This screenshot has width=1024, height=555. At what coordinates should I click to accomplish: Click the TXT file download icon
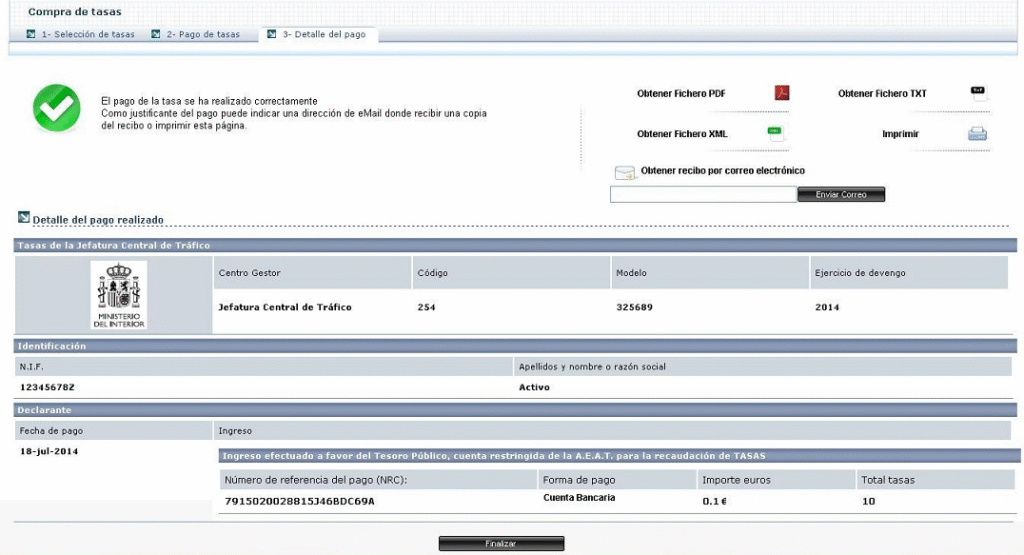point(978,93)
